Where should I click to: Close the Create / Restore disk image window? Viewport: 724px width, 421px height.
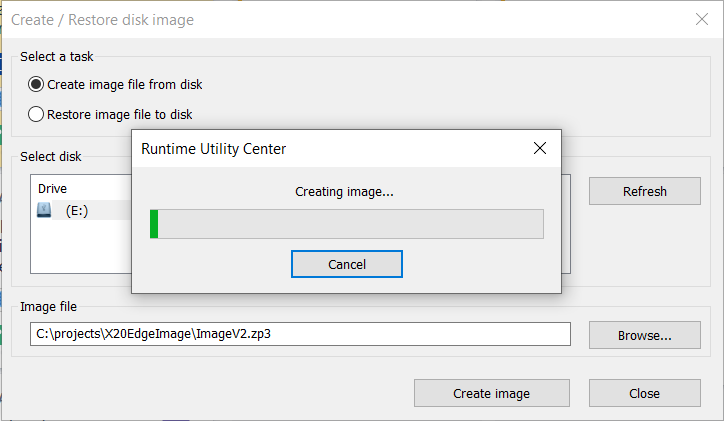click(x=702, y=19)
